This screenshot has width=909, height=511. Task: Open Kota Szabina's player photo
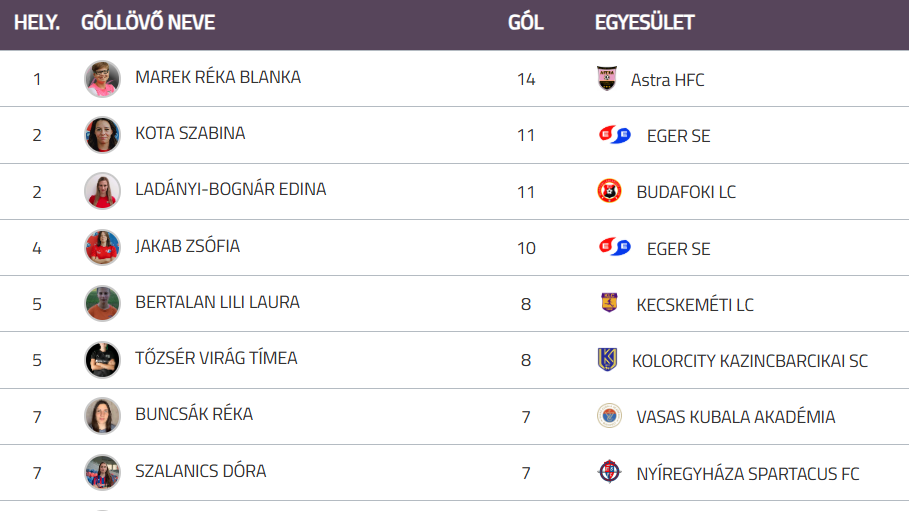(x=102, y=135)
